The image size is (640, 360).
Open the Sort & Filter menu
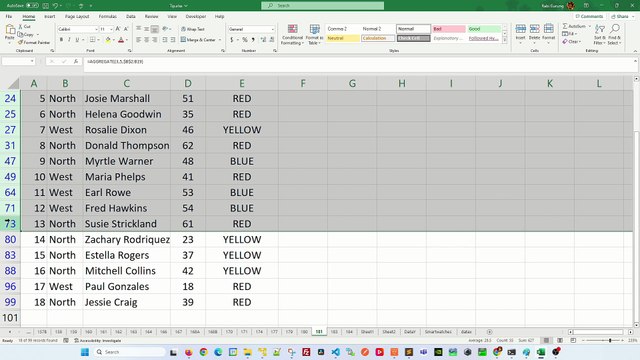[599, 34]
